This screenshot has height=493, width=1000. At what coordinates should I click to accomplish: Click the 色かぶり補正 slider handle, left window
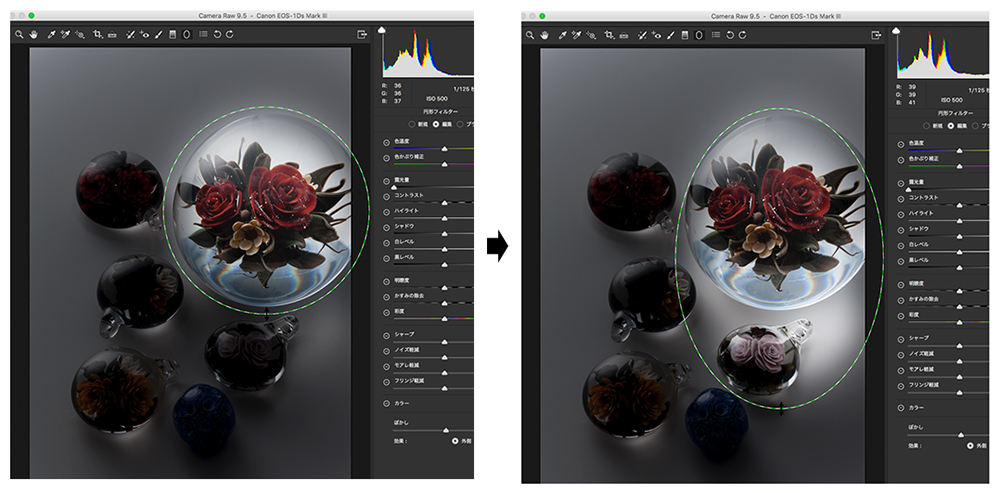click(x=445, y=164)
